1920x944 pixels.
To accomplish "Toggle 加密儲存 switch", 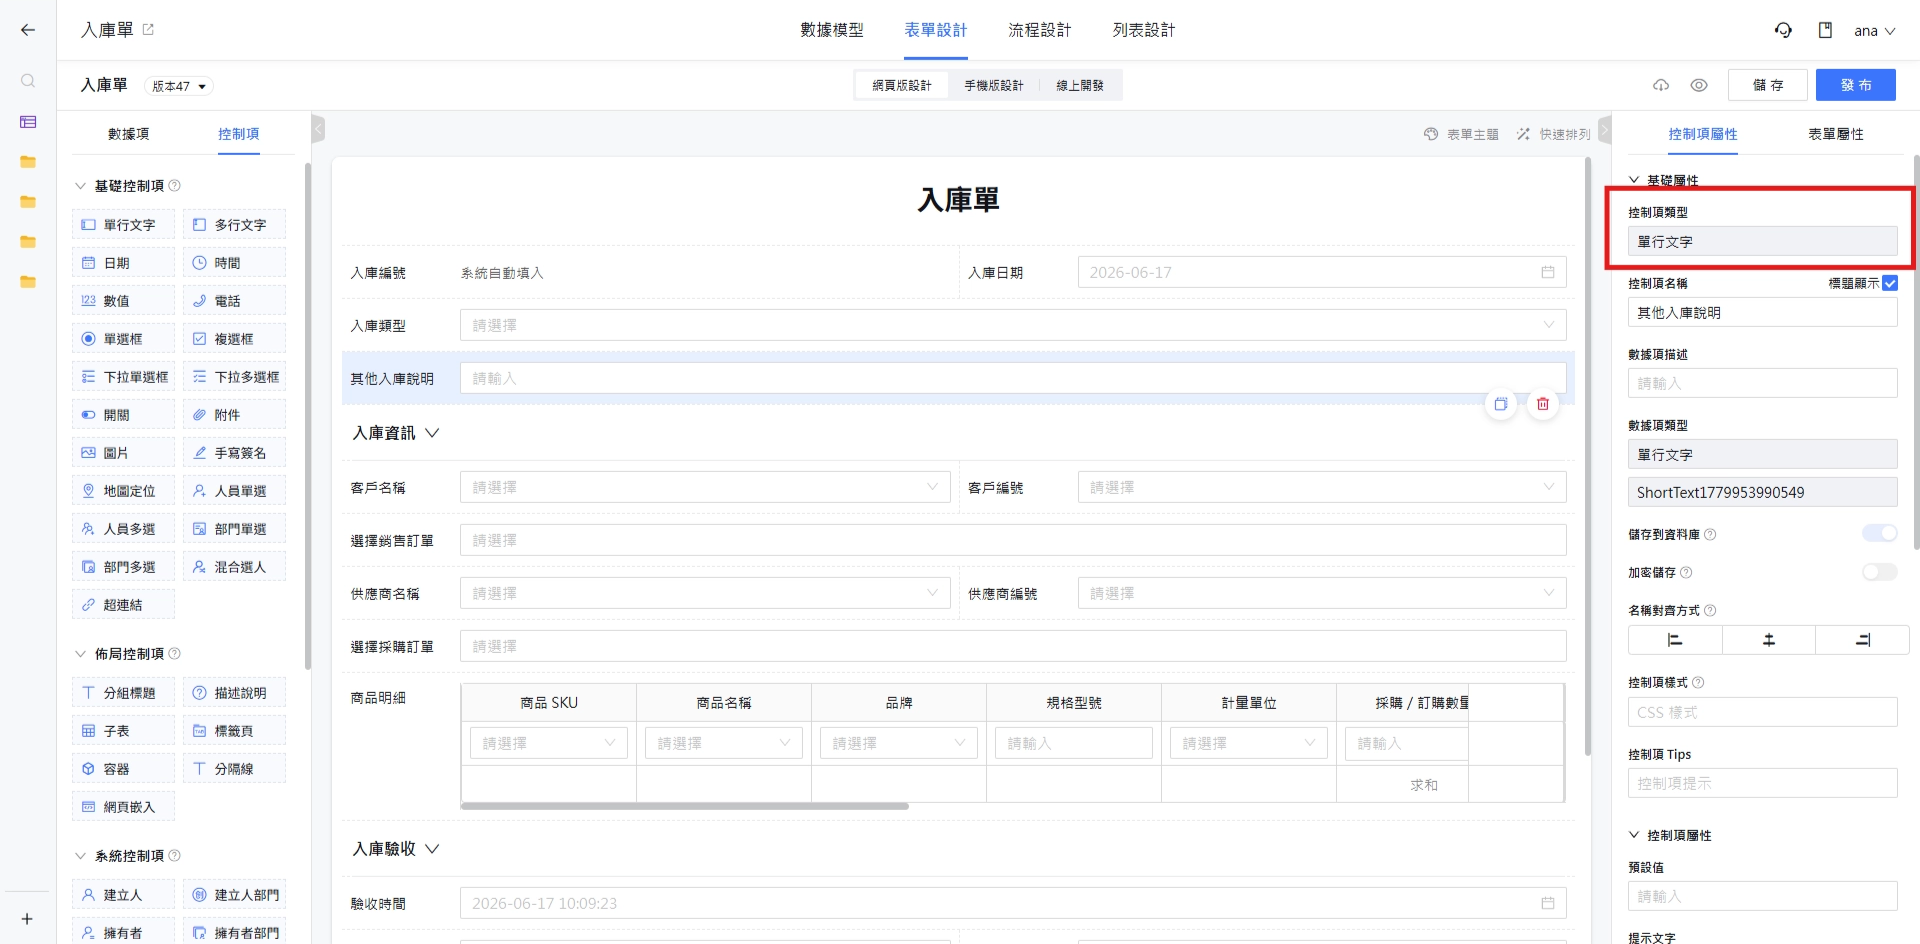I will 1879,572.
